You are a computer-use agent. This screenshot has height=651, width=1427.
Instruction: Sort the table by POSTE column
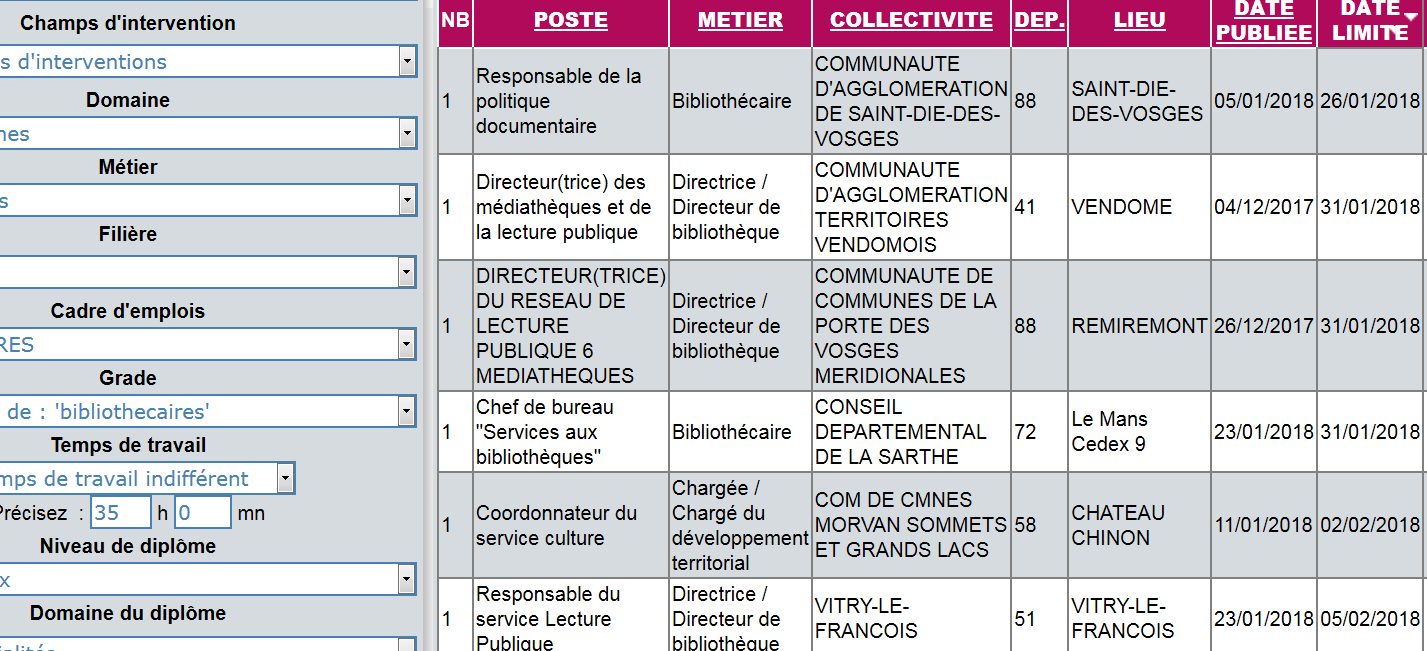point(571,20)
